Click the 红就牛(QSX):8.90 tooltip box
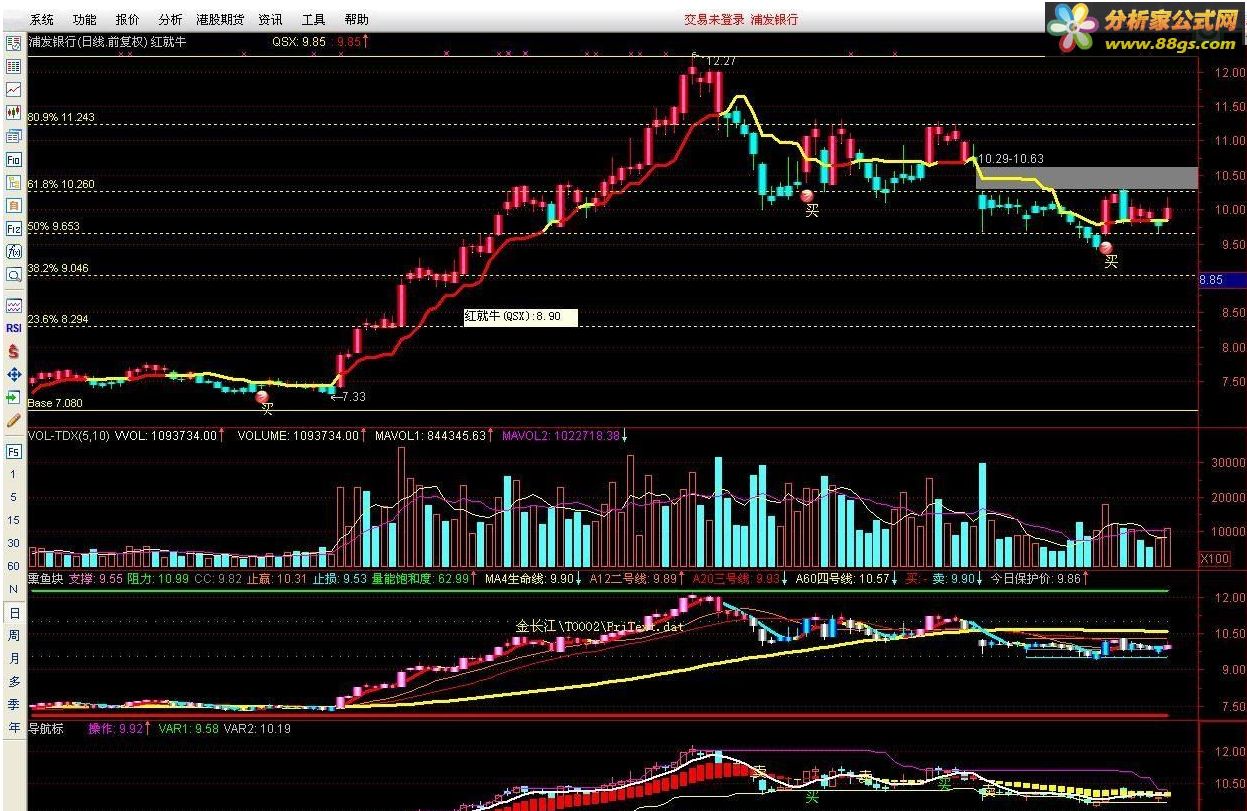Viewport: 1247px width, 811px height. pyautogui.click(x=520, y=316)
